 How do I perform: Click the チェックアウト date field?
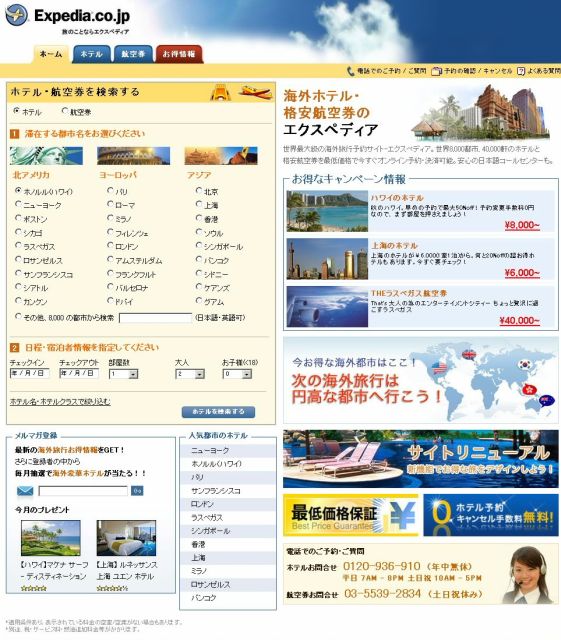79,373
